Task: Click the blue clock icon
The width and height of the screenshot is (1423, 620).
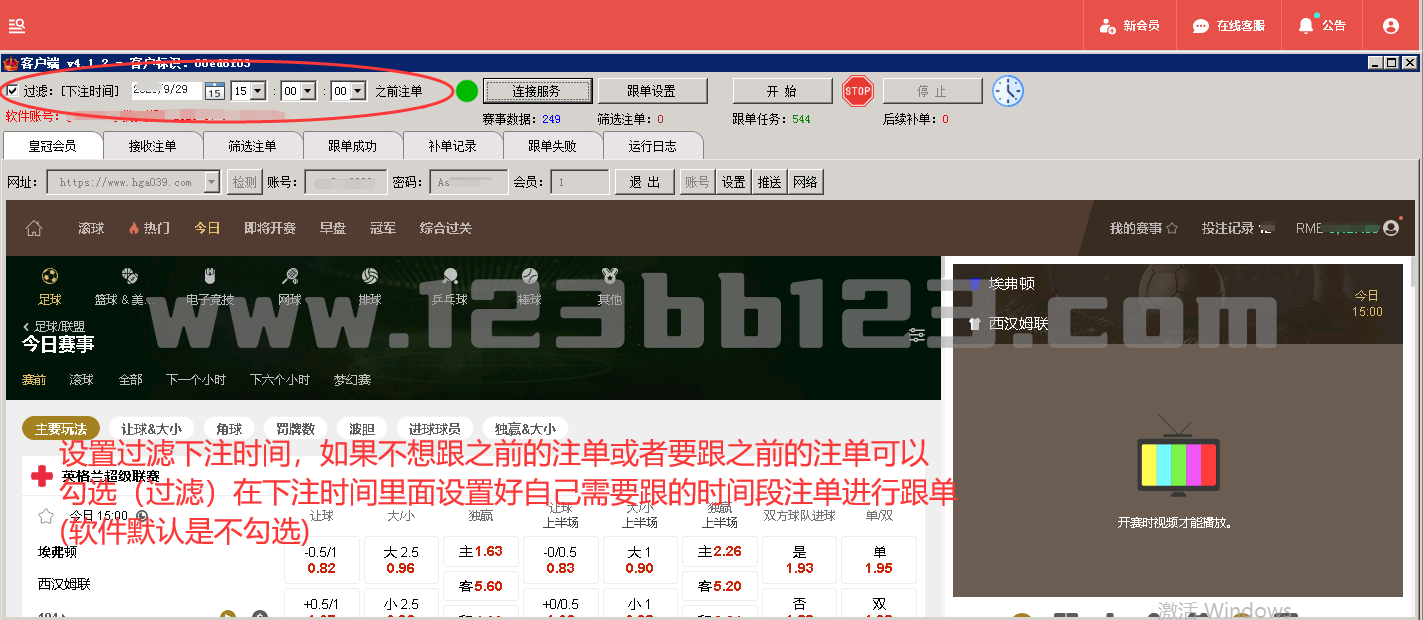Action: pos(1007,91)
